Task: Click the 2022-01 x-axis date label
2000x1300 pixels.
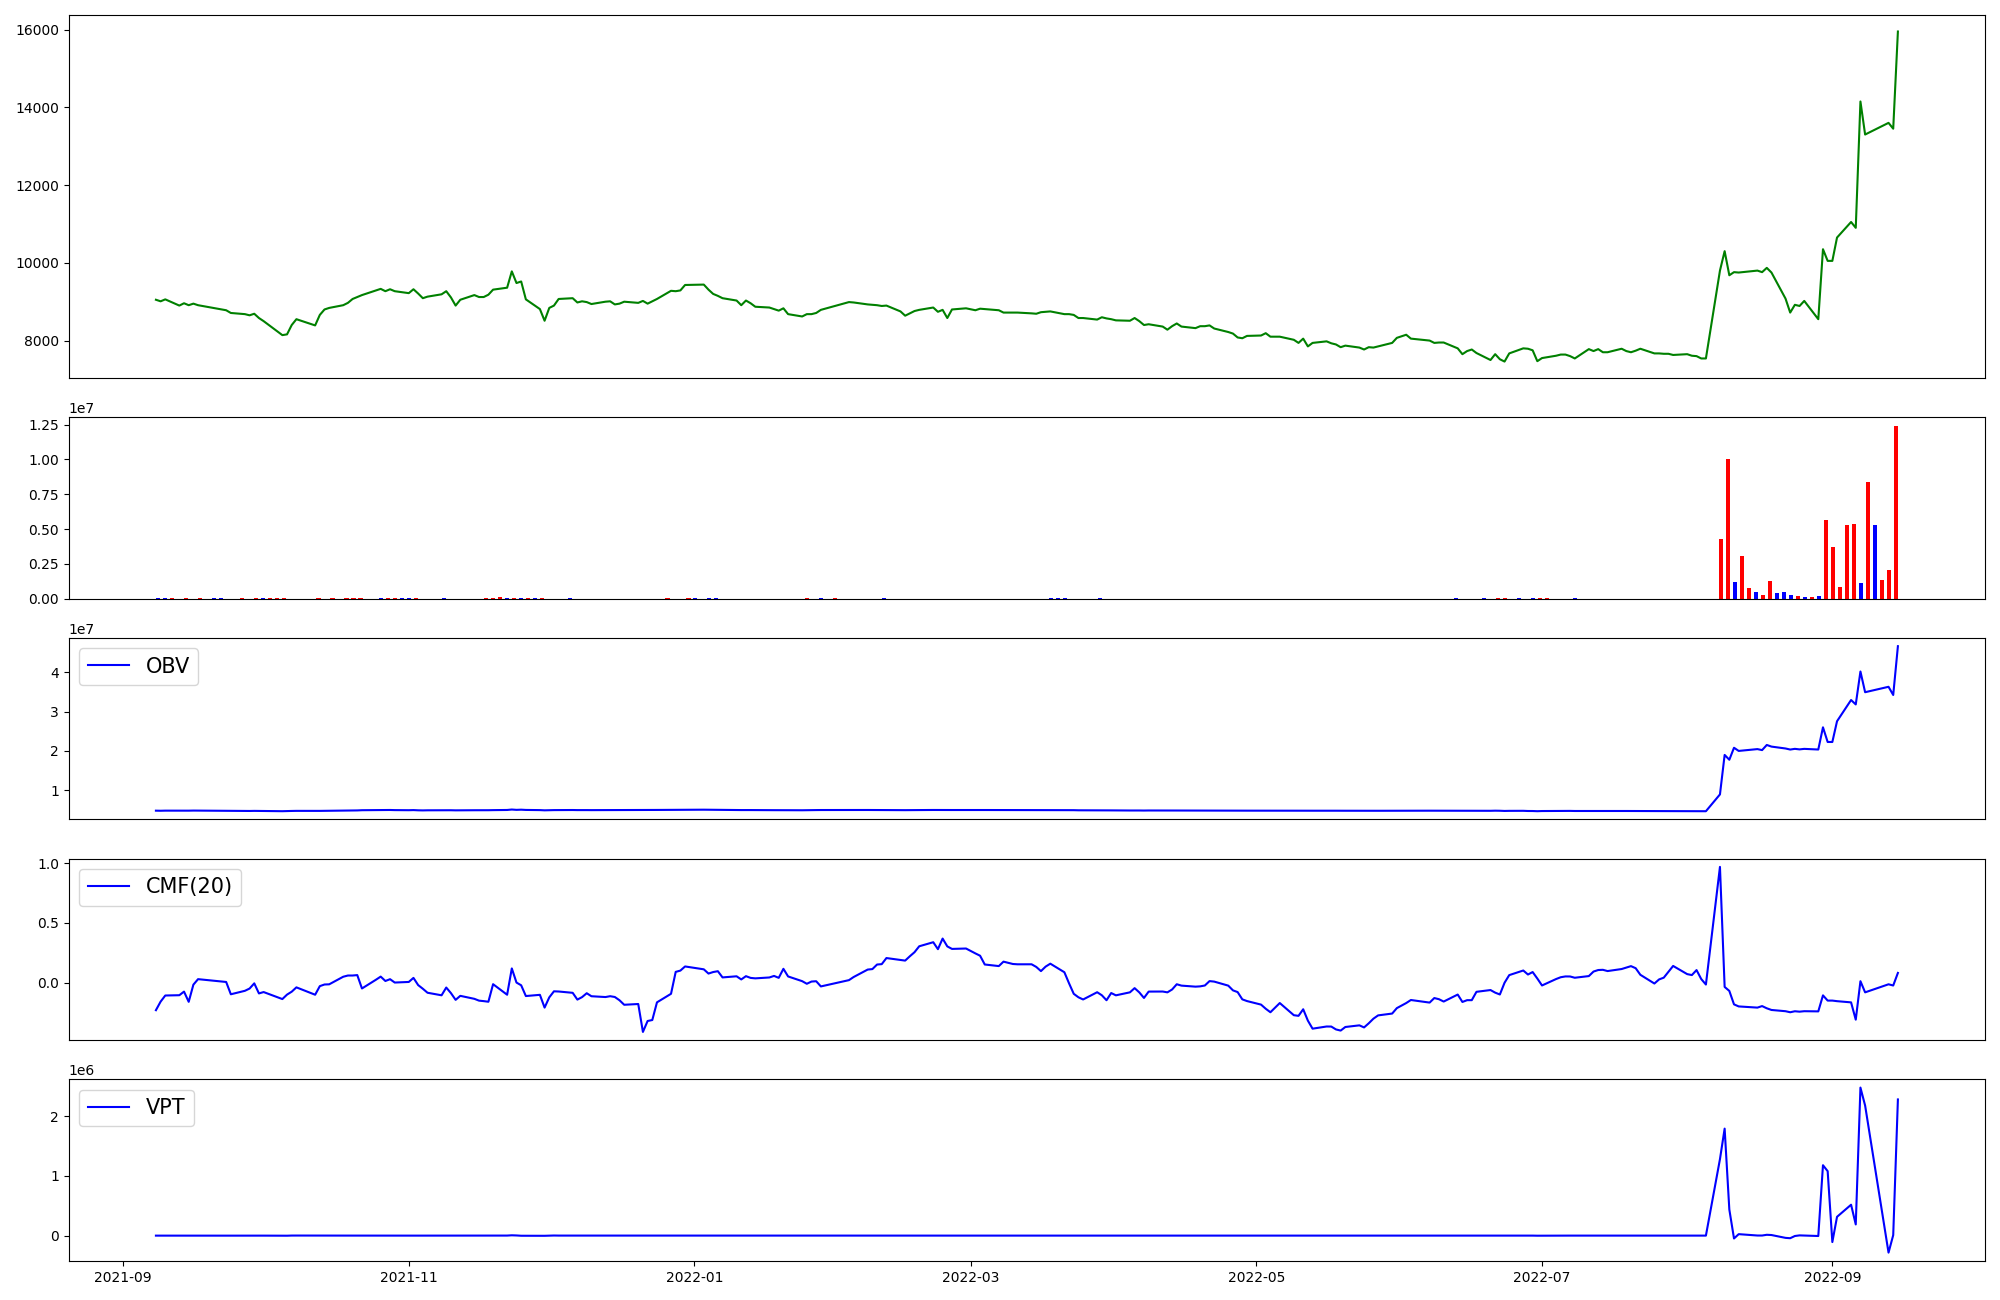Action: pos(694,1277)
